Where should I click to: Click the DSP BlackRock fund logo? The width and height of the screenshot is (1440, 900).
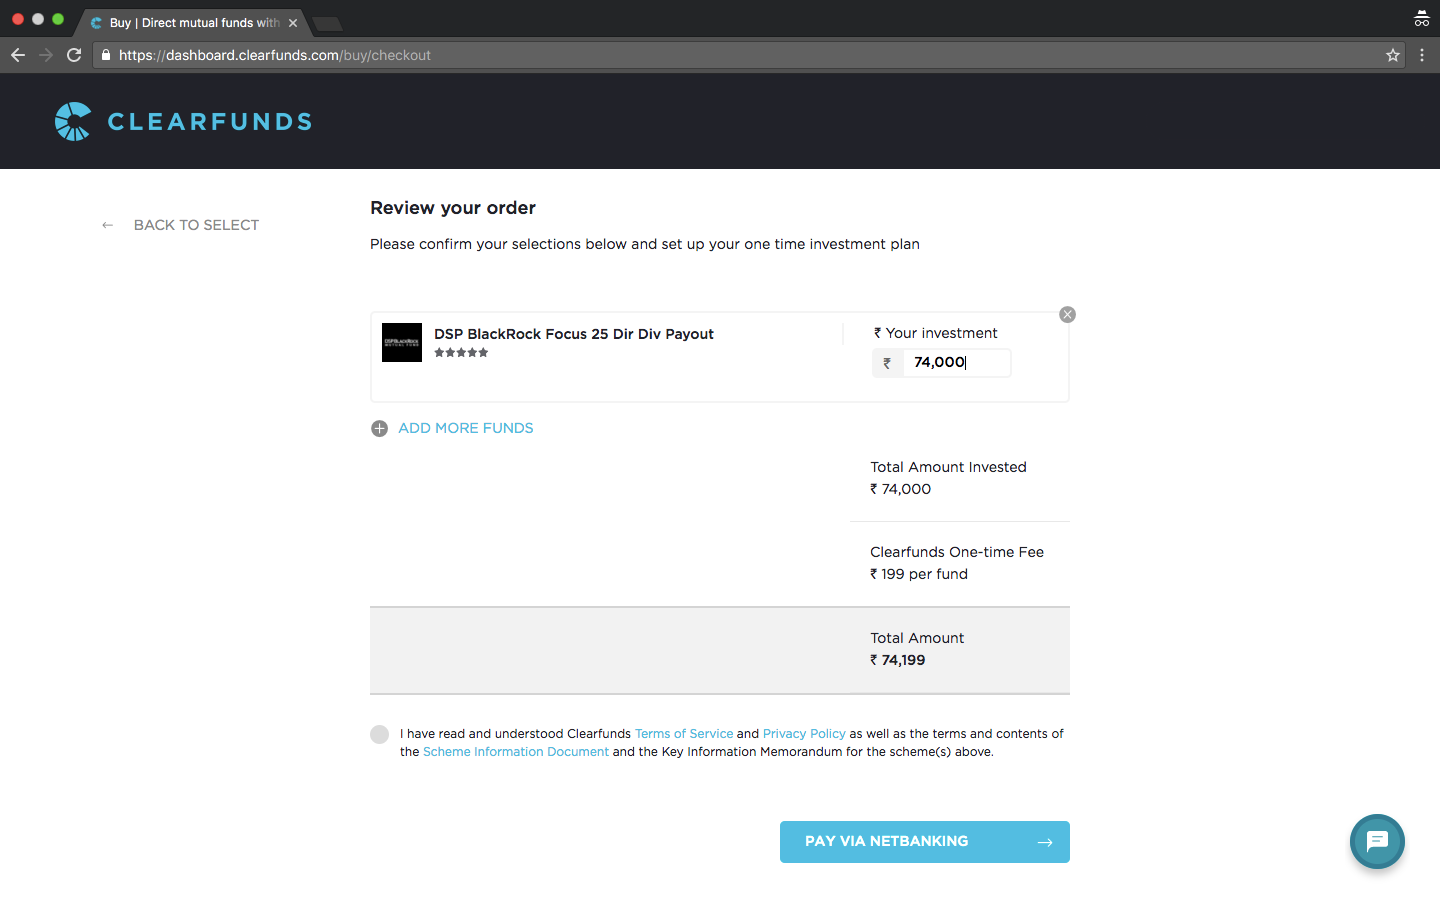tap(402, 342)
